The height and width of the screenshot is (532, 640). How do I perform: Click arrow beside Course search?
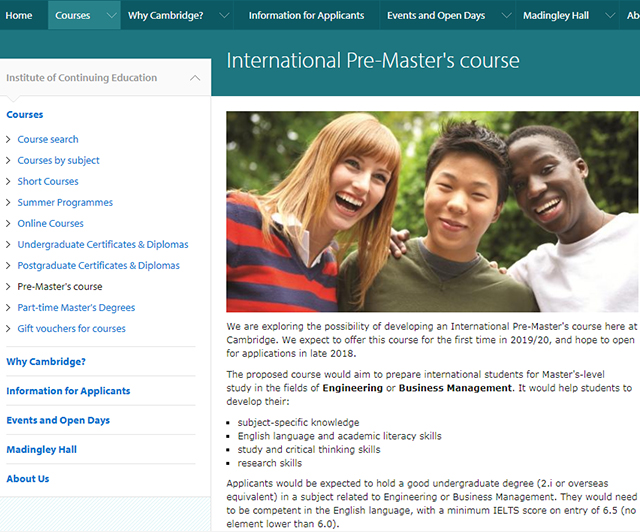point(8,139)
